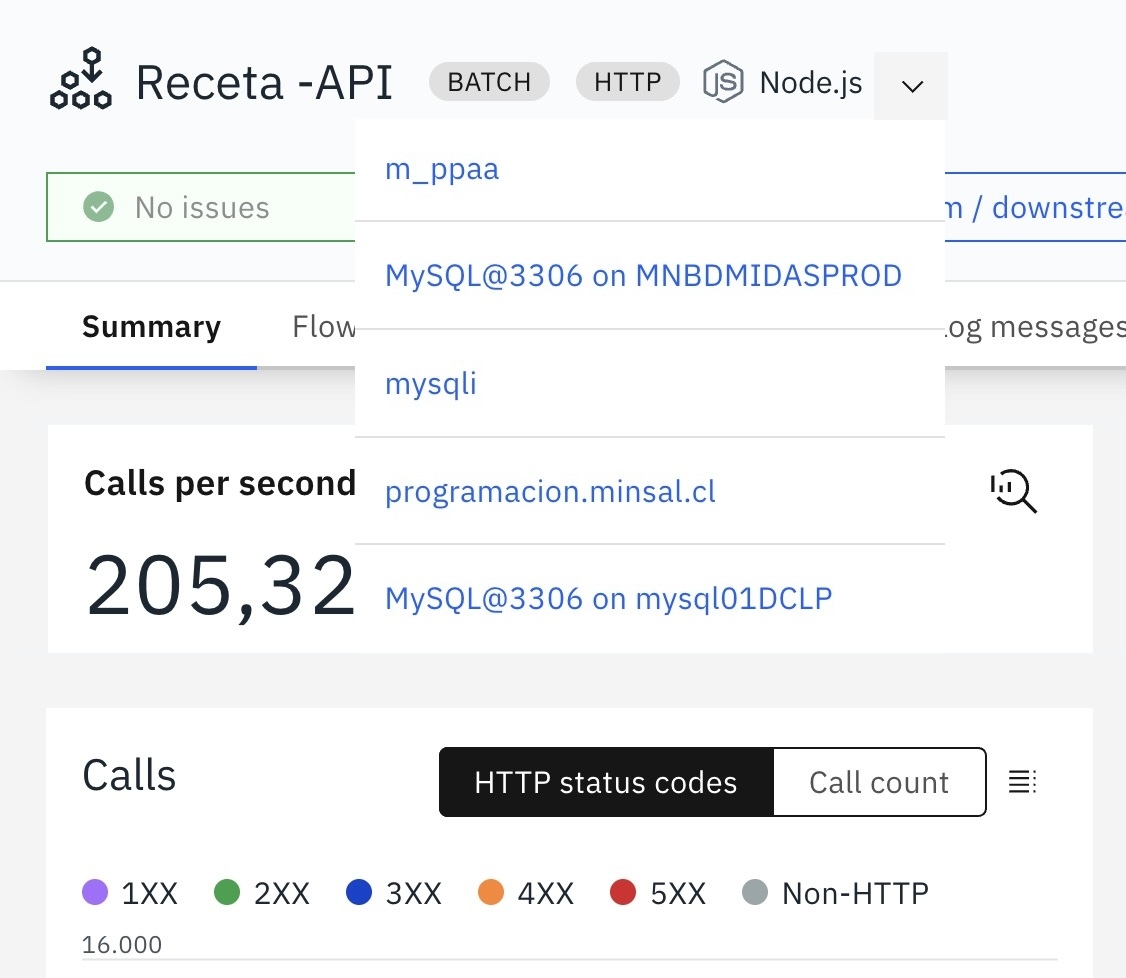Screen dimensions: 1126x978
Task: Toggle the 1XX purple legend series
Action: tap(129, 893)
